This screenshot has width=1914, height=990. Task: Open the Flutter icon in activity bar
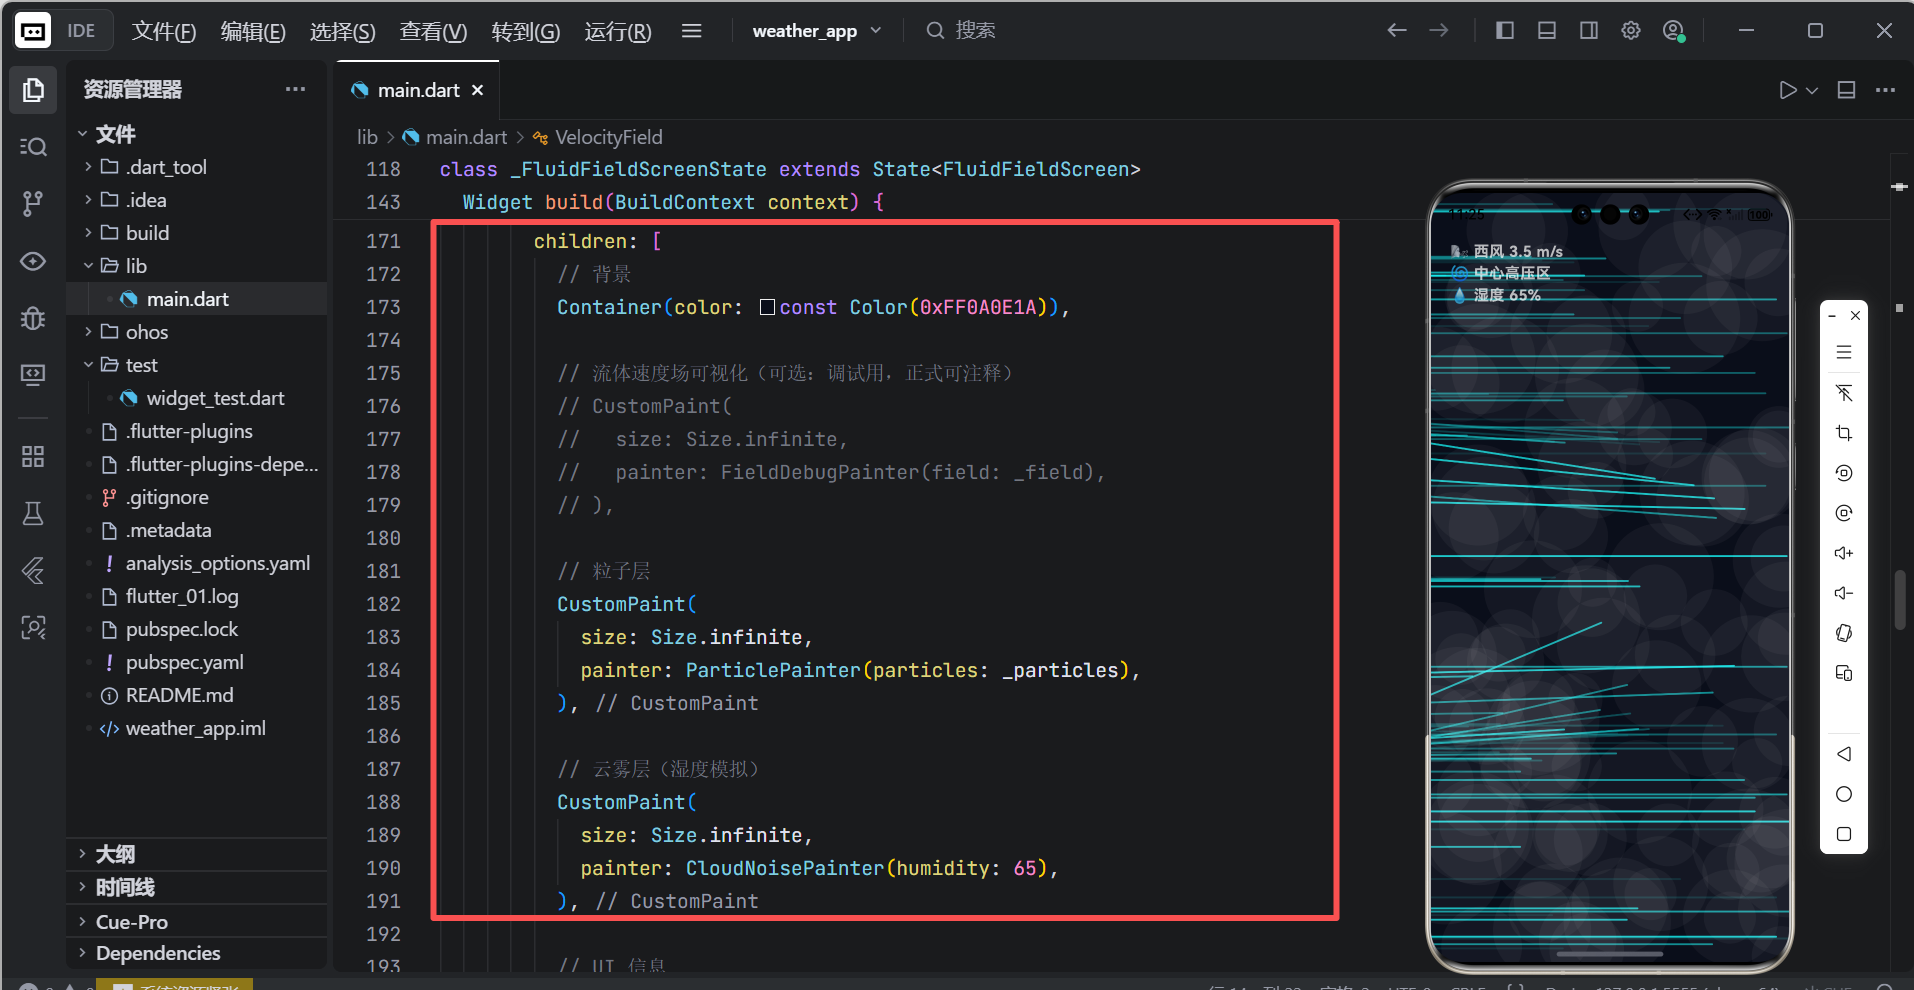(33, 571)
